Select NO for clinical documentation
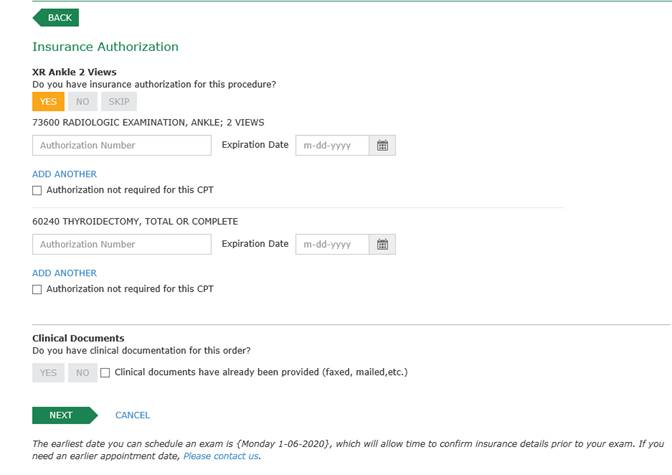The image size is (672, 475). [82, 373]
